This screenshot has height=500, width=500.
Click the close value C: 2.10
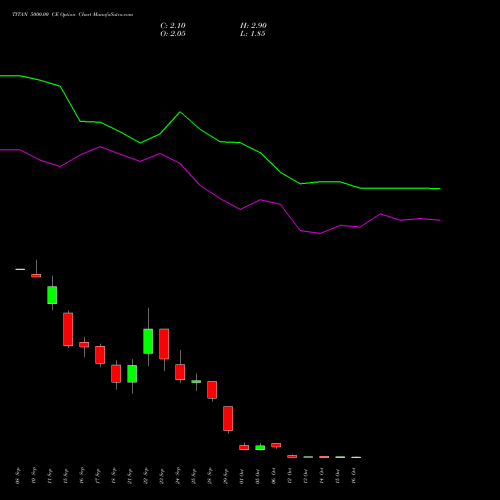[x=173, y=26]
